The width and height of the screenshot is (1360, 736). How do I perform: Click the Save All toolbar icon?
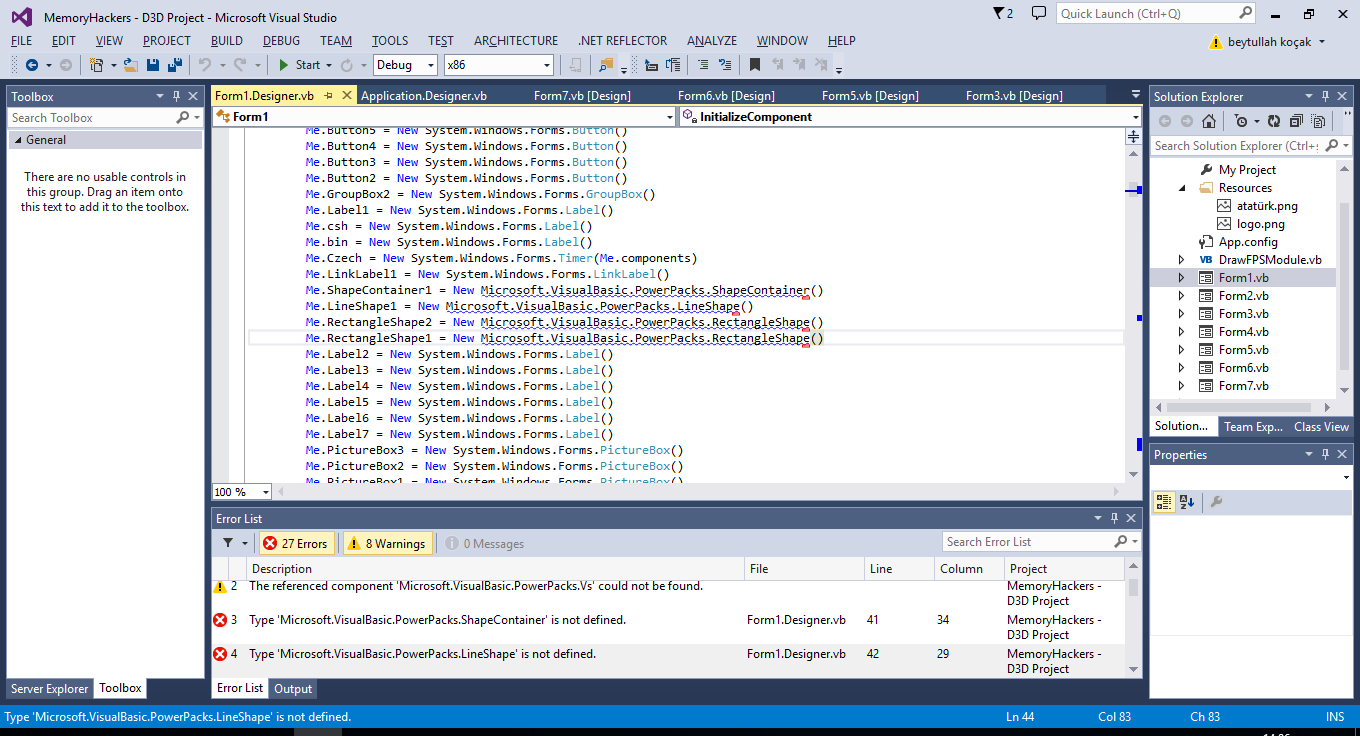[x=174, y=65]
